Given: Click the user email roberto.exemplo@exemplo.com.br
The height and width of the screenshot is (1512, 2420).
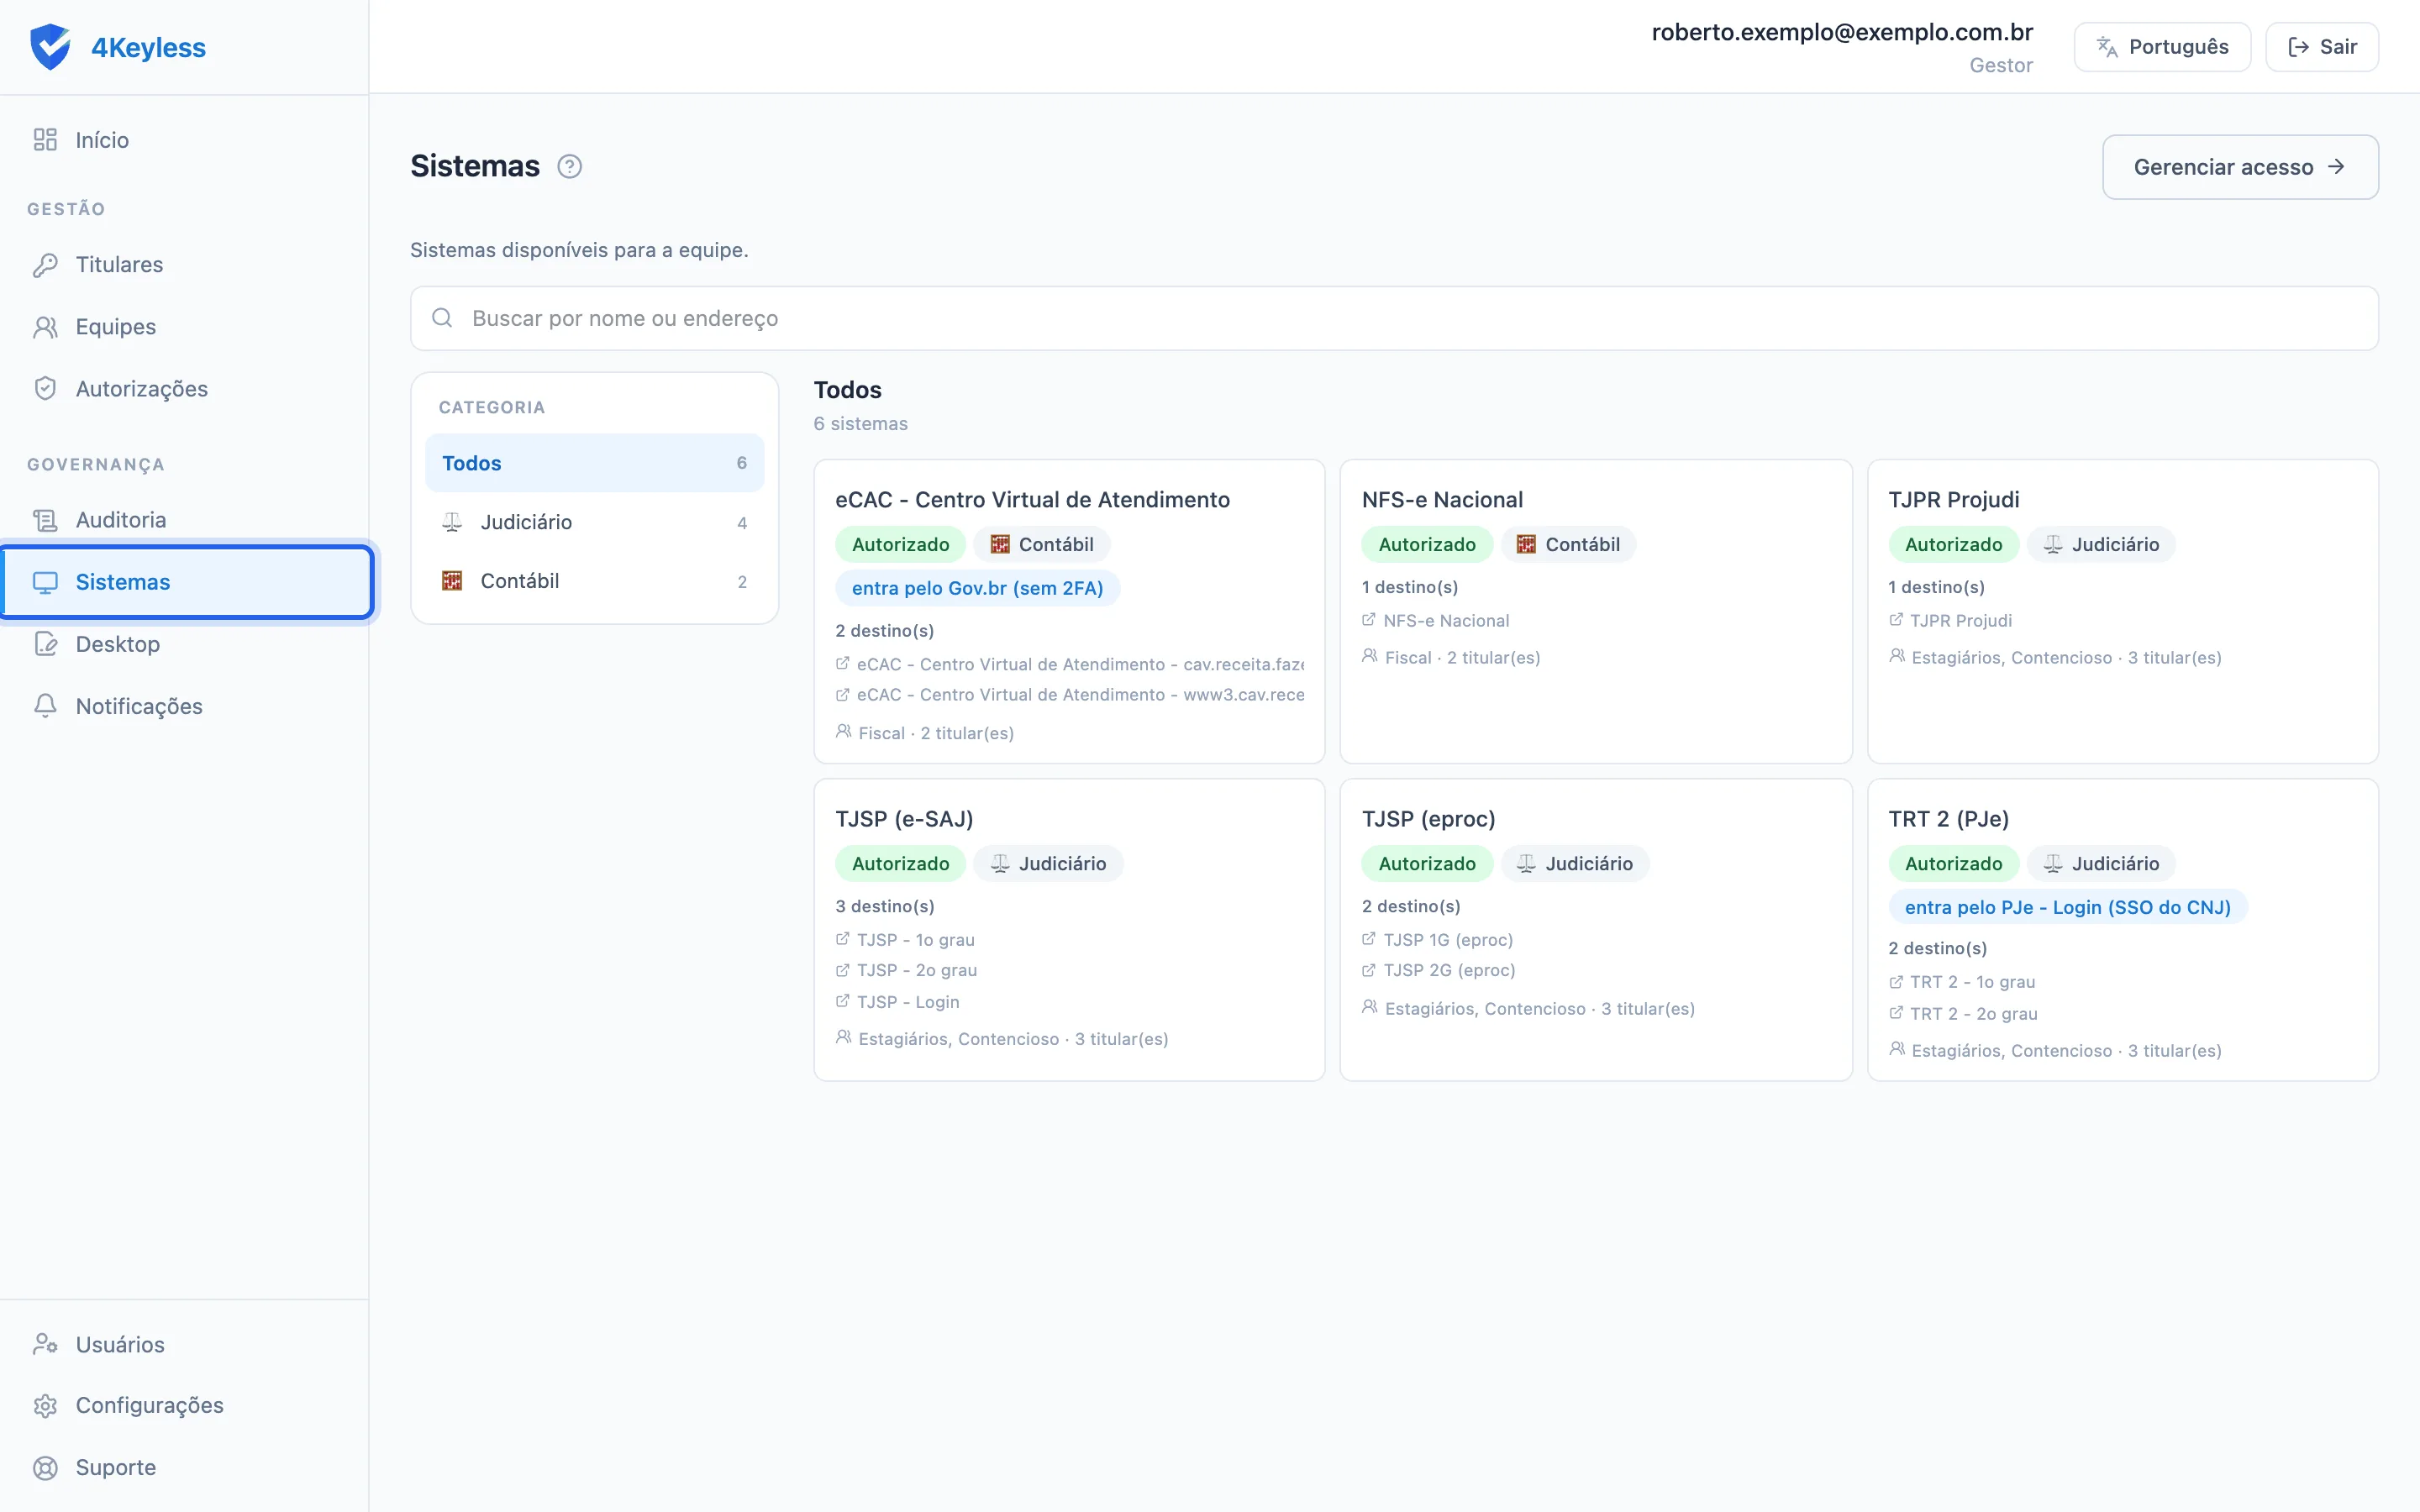Looking at the screenshot, I should point(1842,32).
